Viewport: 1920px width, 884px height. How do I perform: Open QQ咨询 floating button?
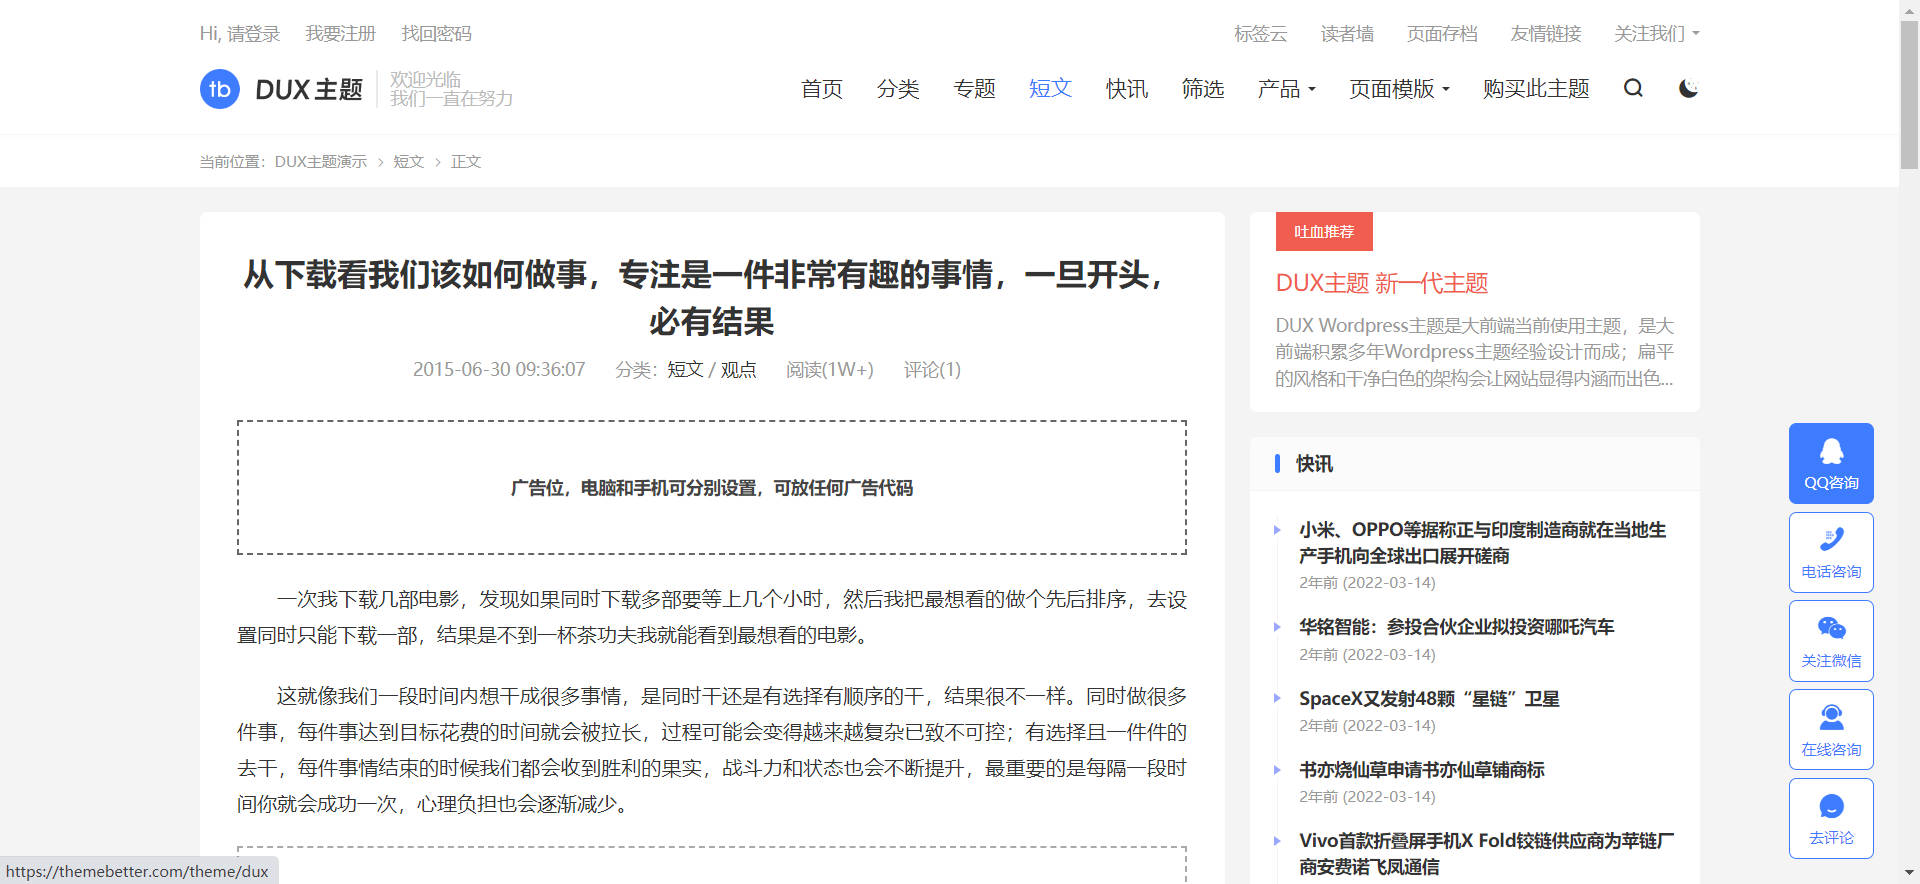tap(1831, 463)
